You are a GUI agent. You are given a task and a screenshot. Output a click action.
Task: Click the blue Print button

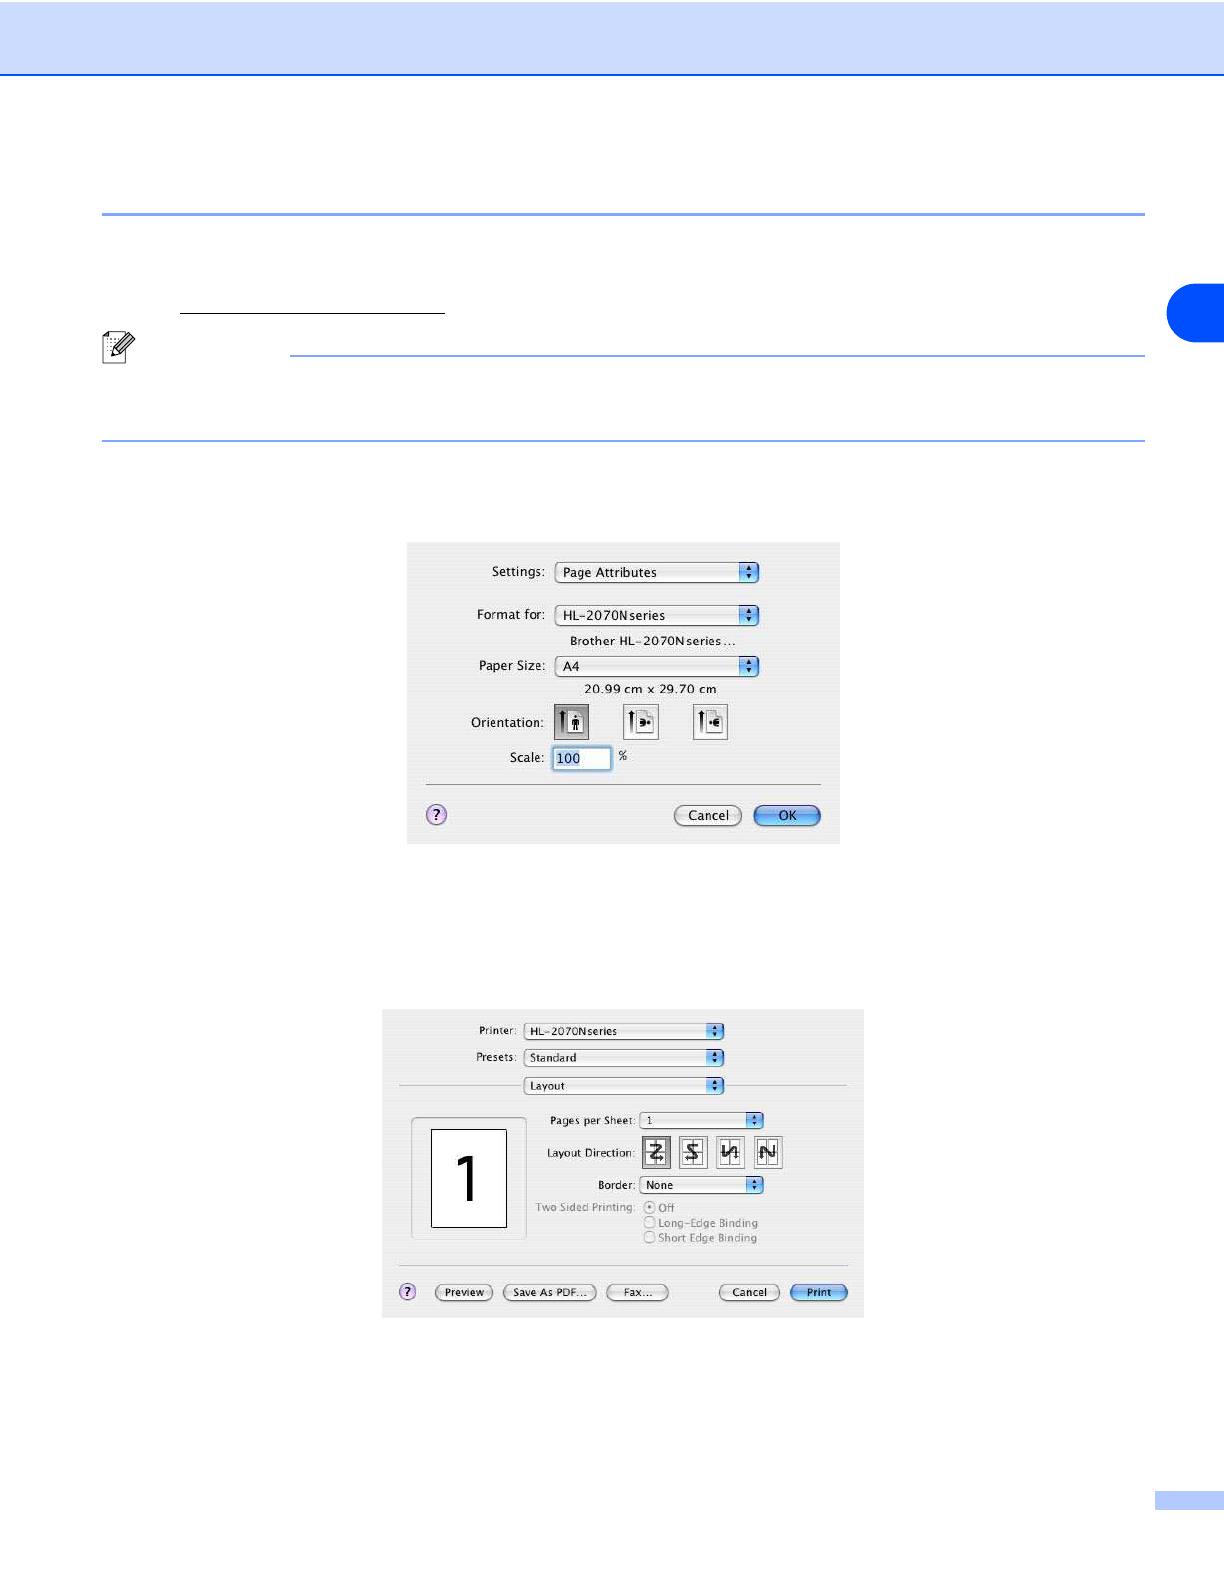tap(818, 1292)
